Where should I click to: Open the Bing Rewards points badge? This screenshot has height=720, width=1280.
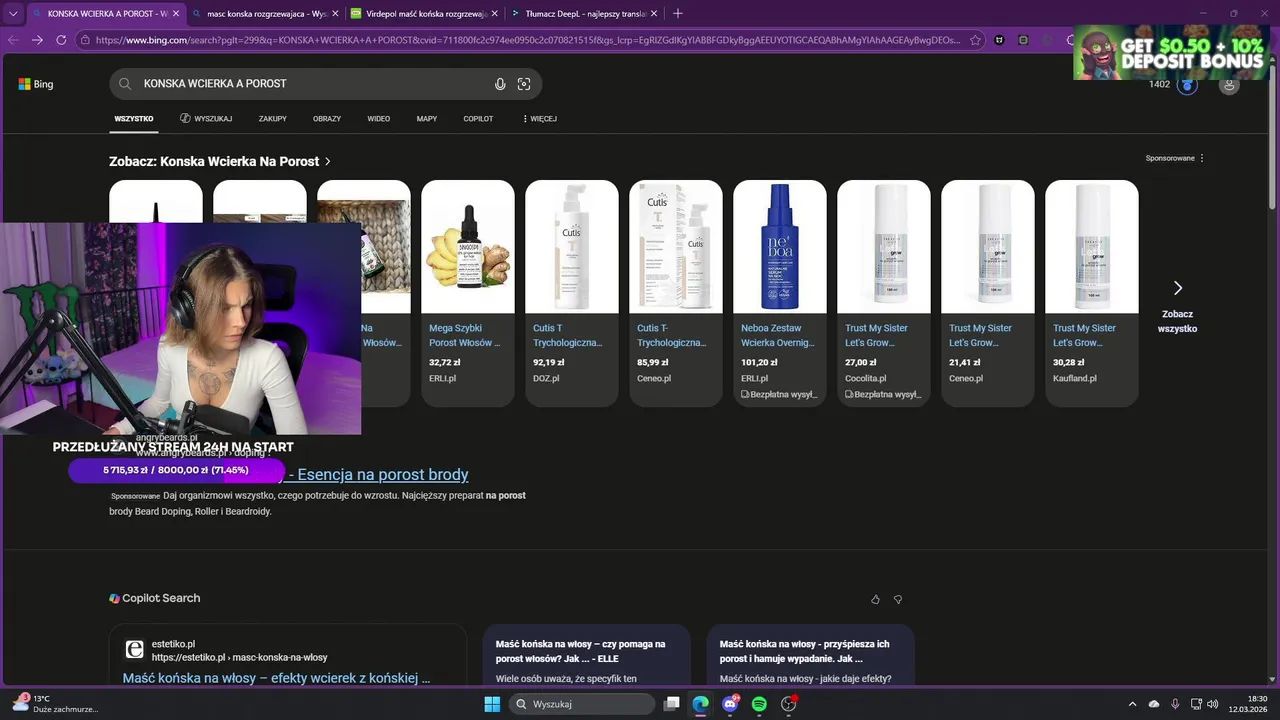(x=1187, y=85)
